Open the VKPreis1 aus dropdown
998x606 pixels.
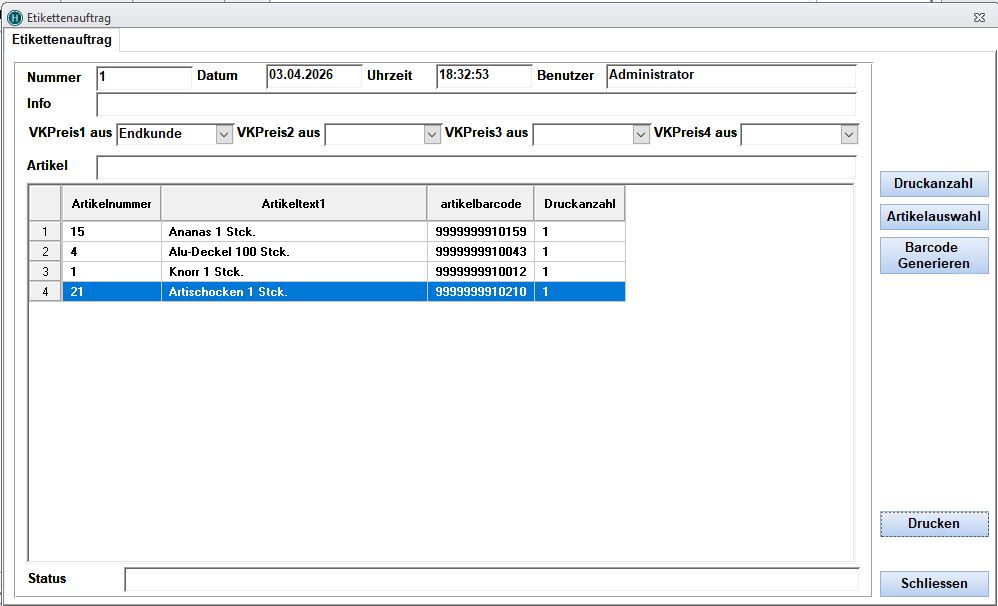[225, 134]
